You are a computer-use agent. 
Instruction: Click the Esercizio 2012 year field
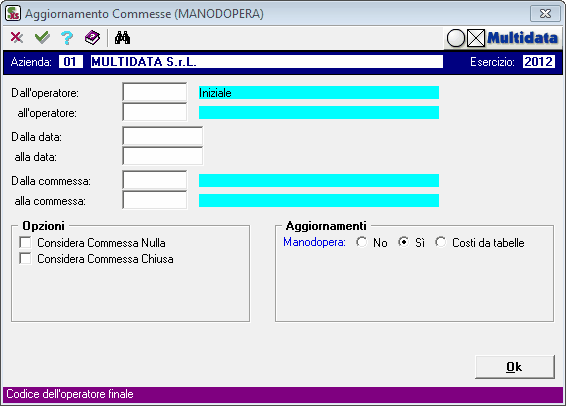539,62
